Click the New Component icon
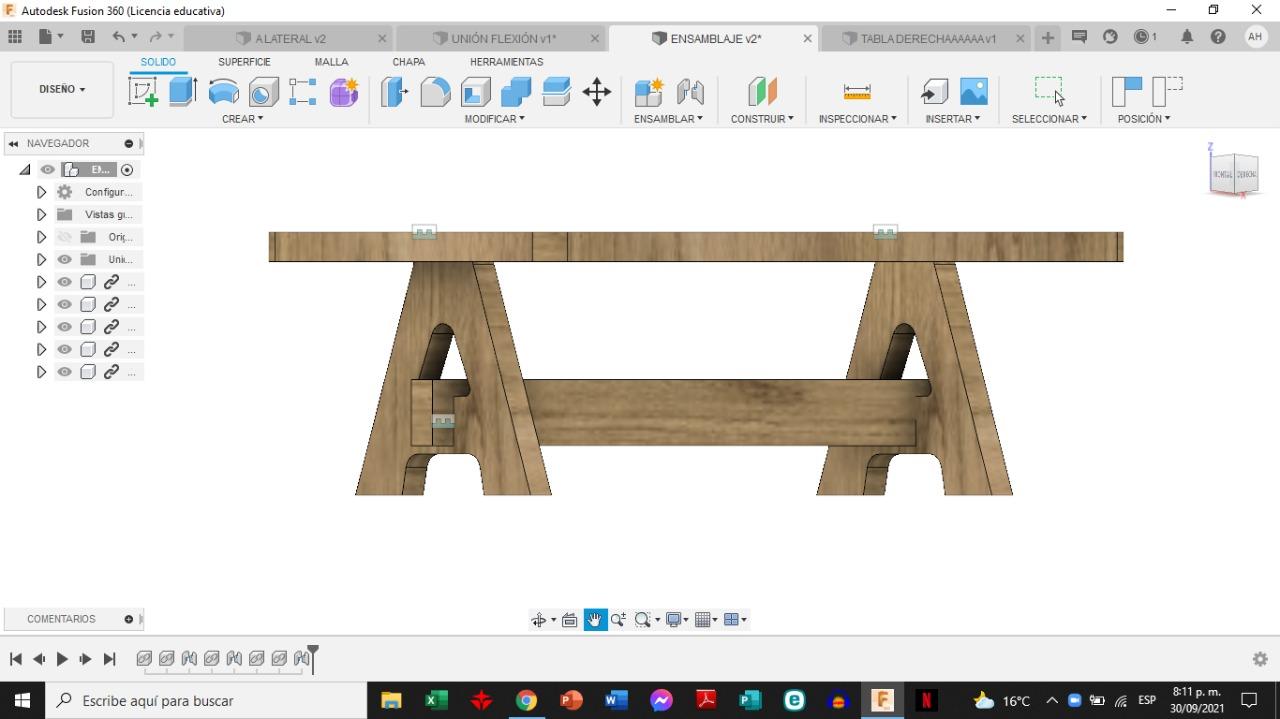This screenshot has height=719, width=1280. coord(649,92)
